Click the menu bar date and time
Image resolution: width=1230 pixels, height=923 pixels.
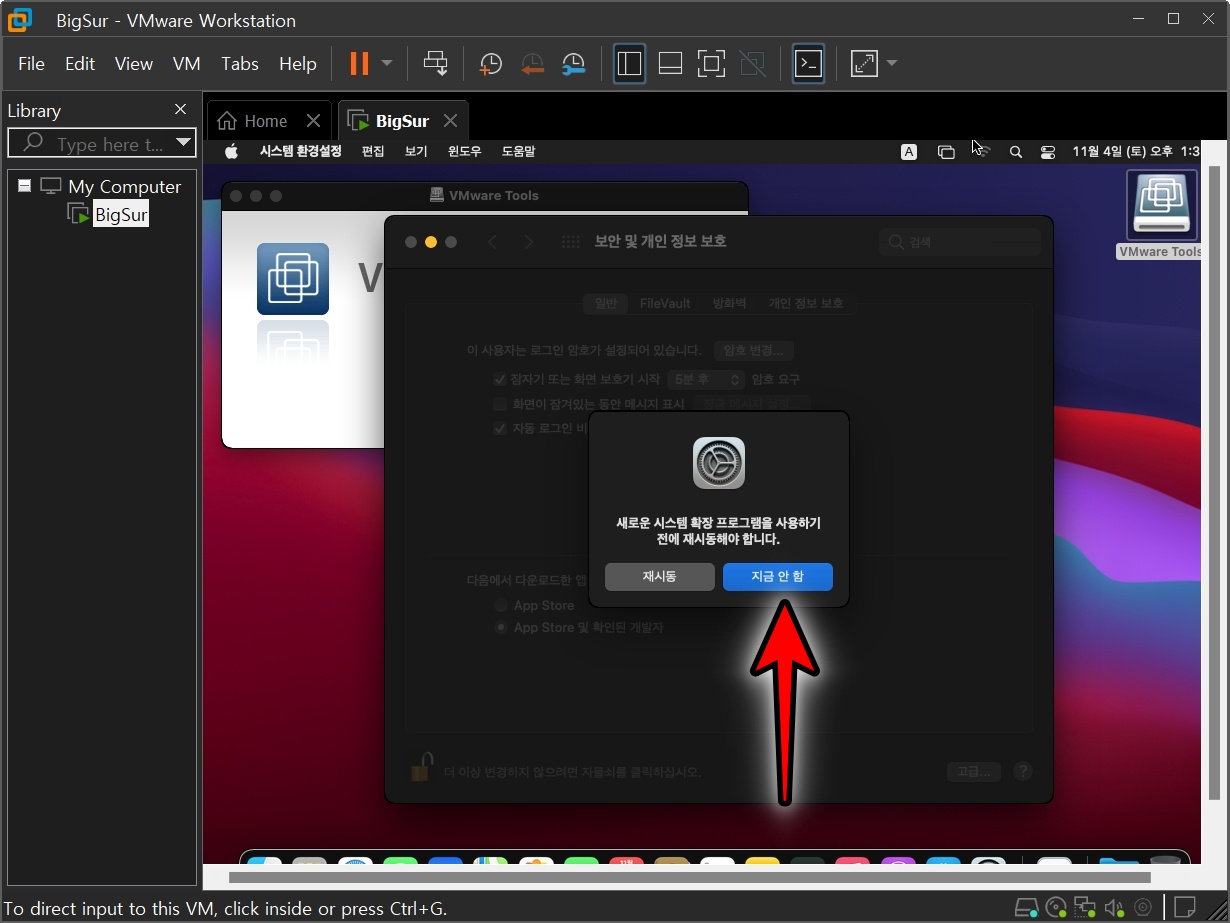coord(1135,151)
